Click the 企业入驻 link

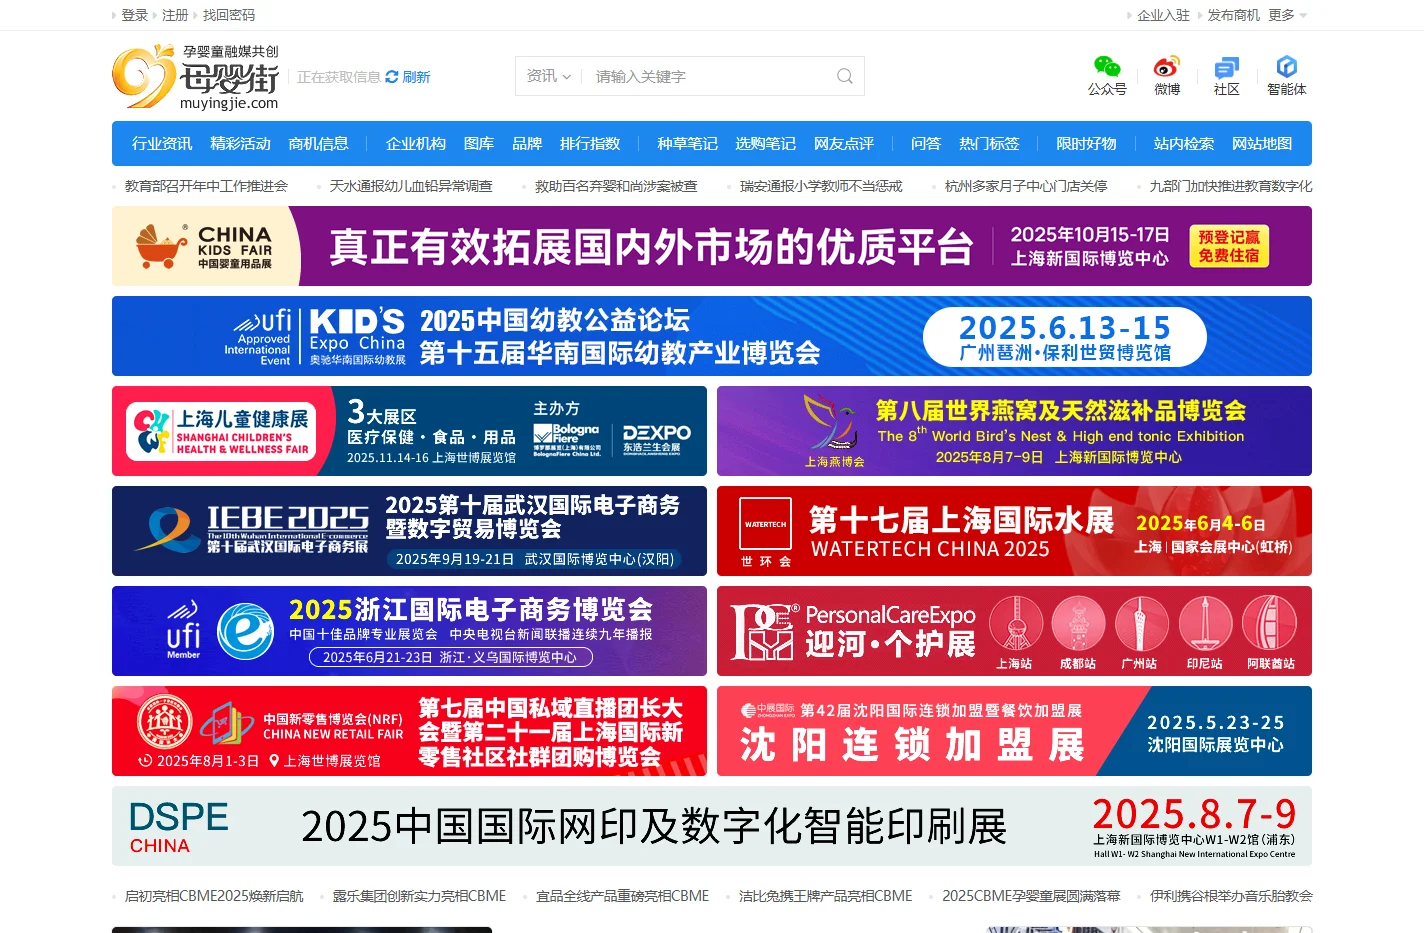(1163, 15)
